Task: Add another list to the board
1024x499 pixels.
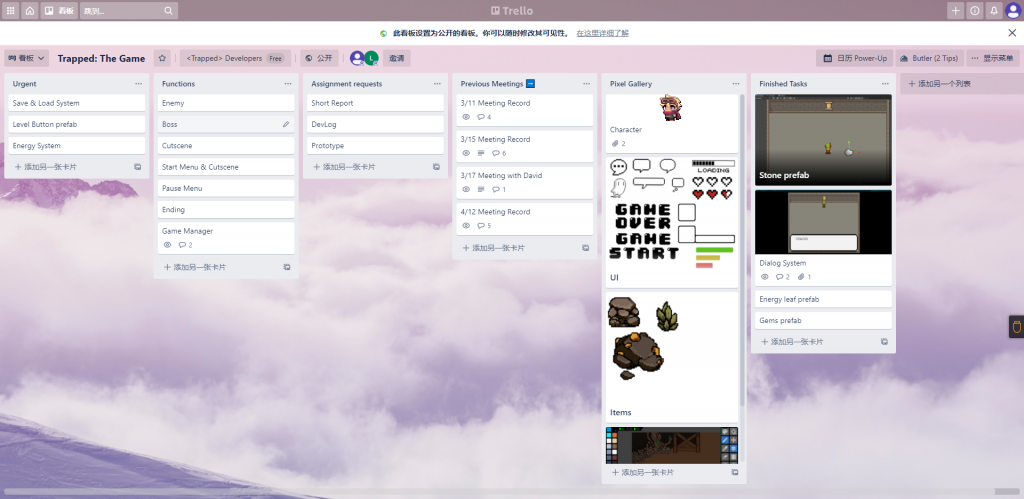Action: point(961,84)
